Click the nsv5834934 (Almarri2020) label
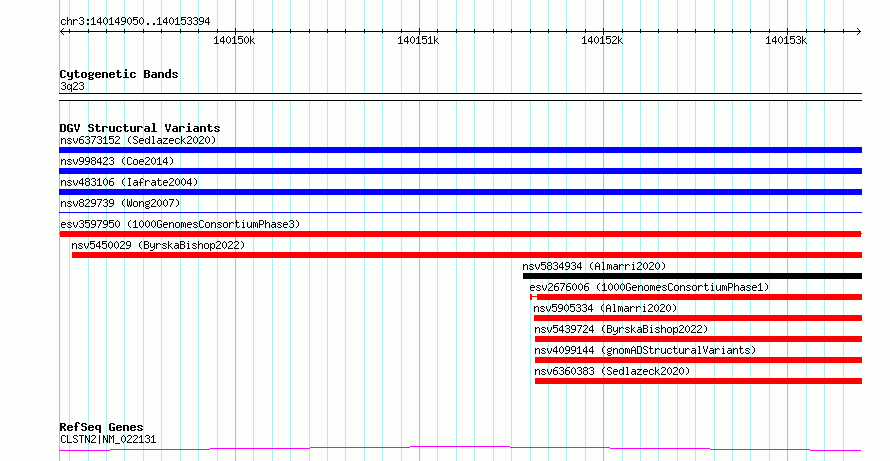This screenshot has width=890, height=461. (594, 266)
